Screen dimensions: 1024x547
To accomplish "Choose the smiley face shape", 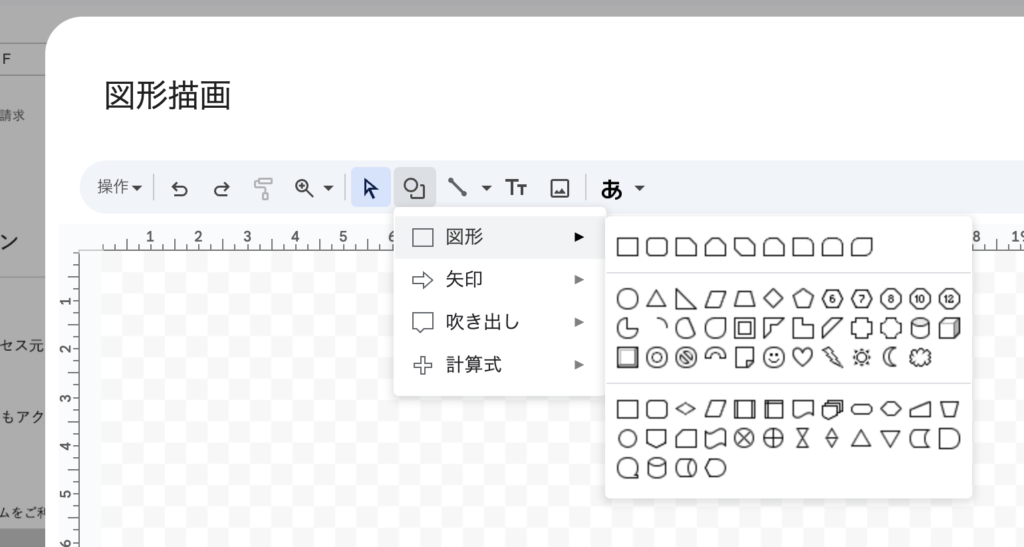I will (773, 357).
